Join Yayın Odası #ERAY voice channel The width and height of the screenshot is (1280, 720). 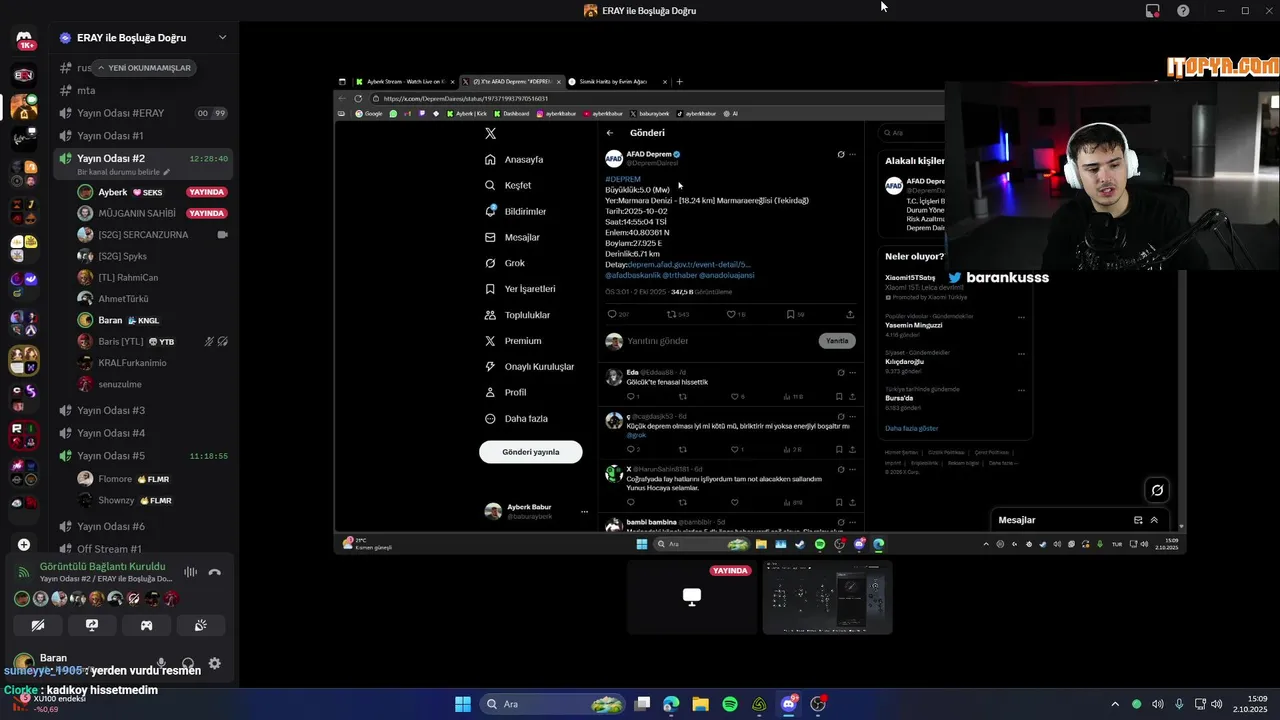click(143, 113)
